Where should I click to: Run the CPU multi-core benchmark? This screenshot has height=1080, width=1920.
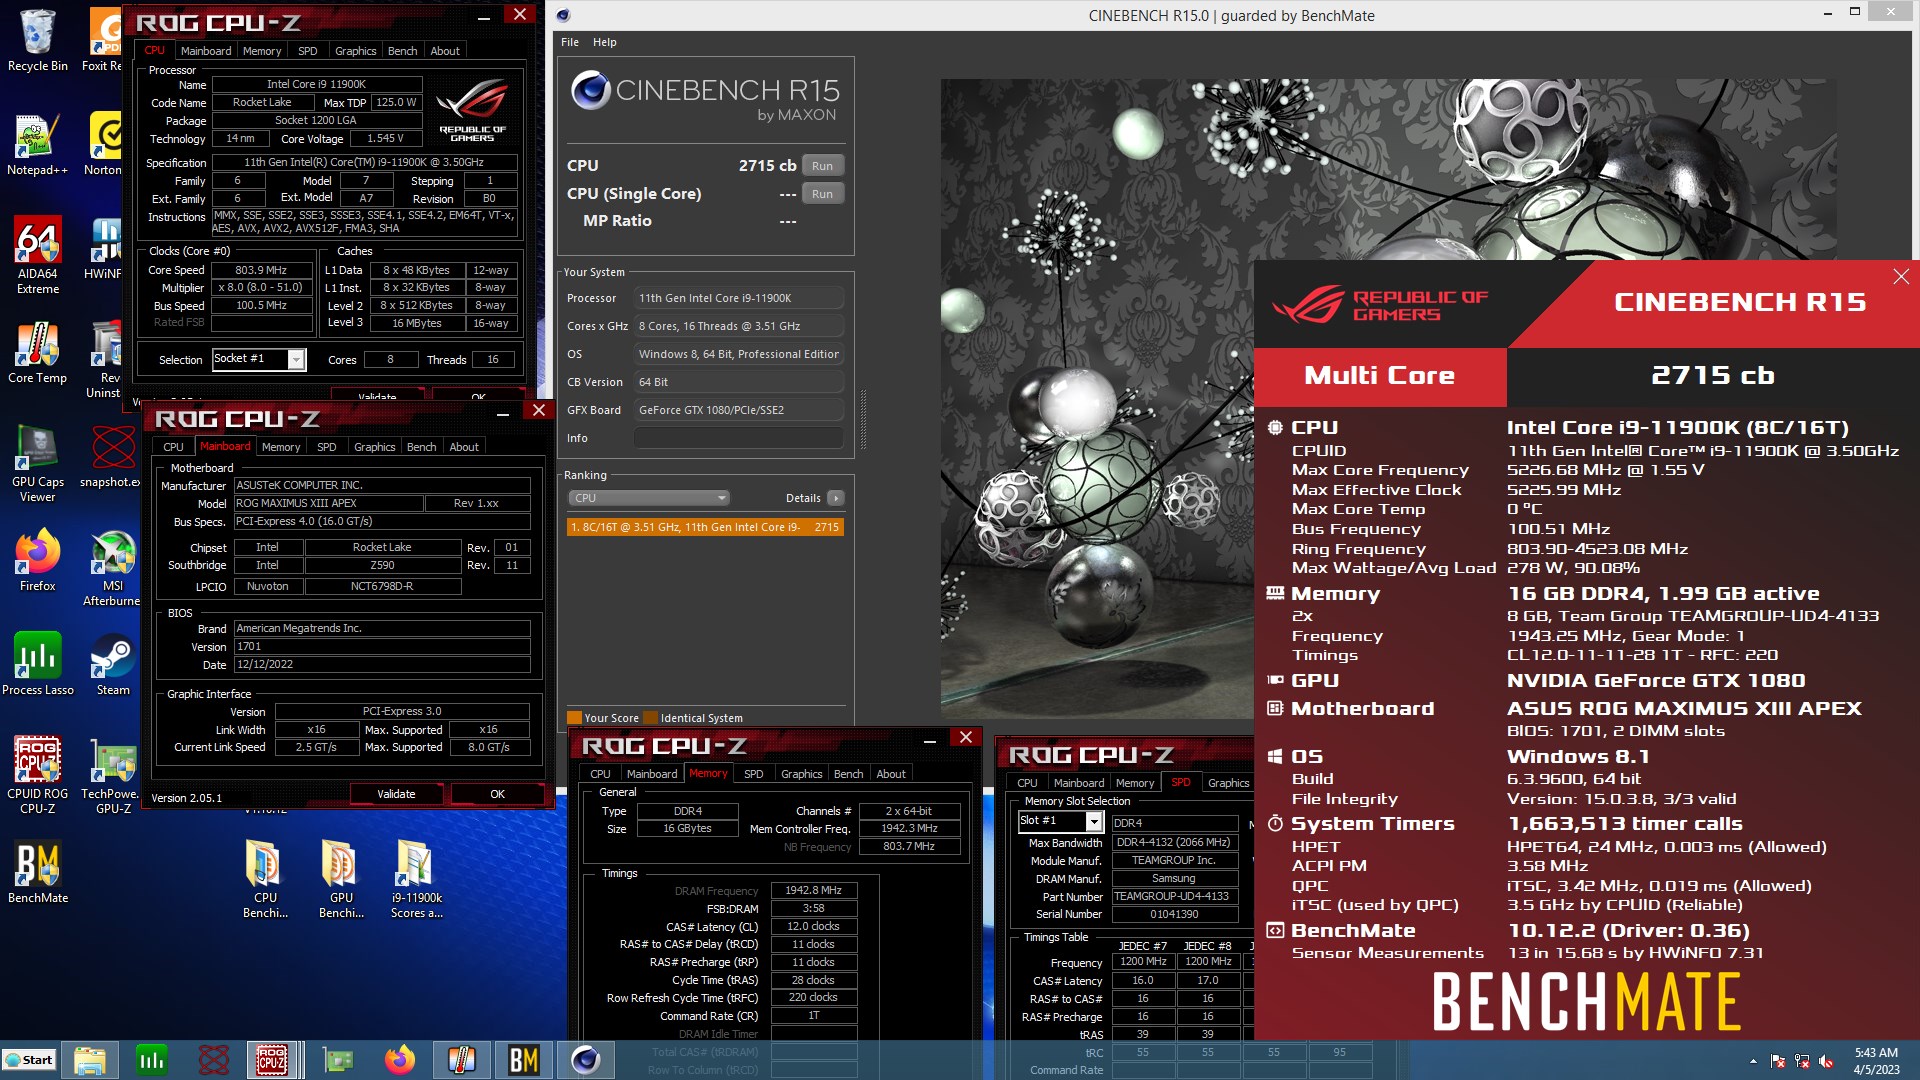[x=822, y=166]
